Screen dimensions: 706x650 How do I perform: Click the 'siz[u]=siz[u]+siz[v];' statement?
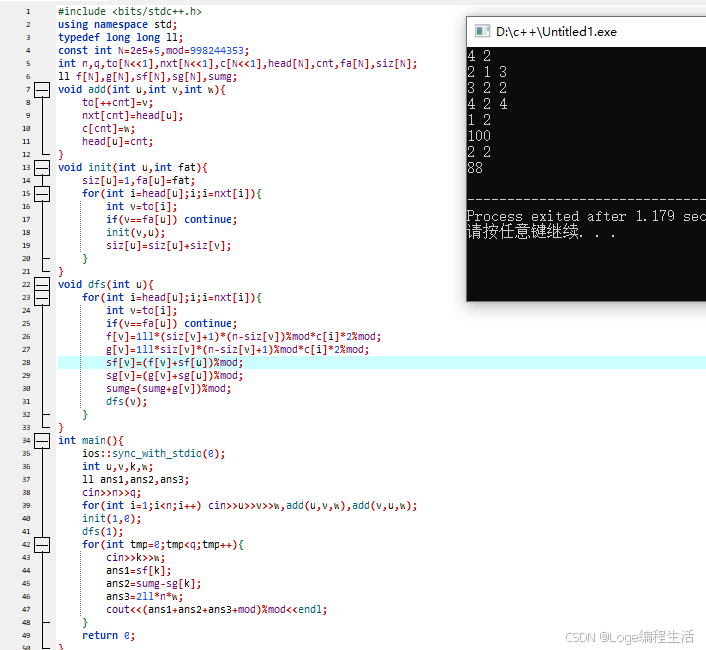tap(169, 246)
